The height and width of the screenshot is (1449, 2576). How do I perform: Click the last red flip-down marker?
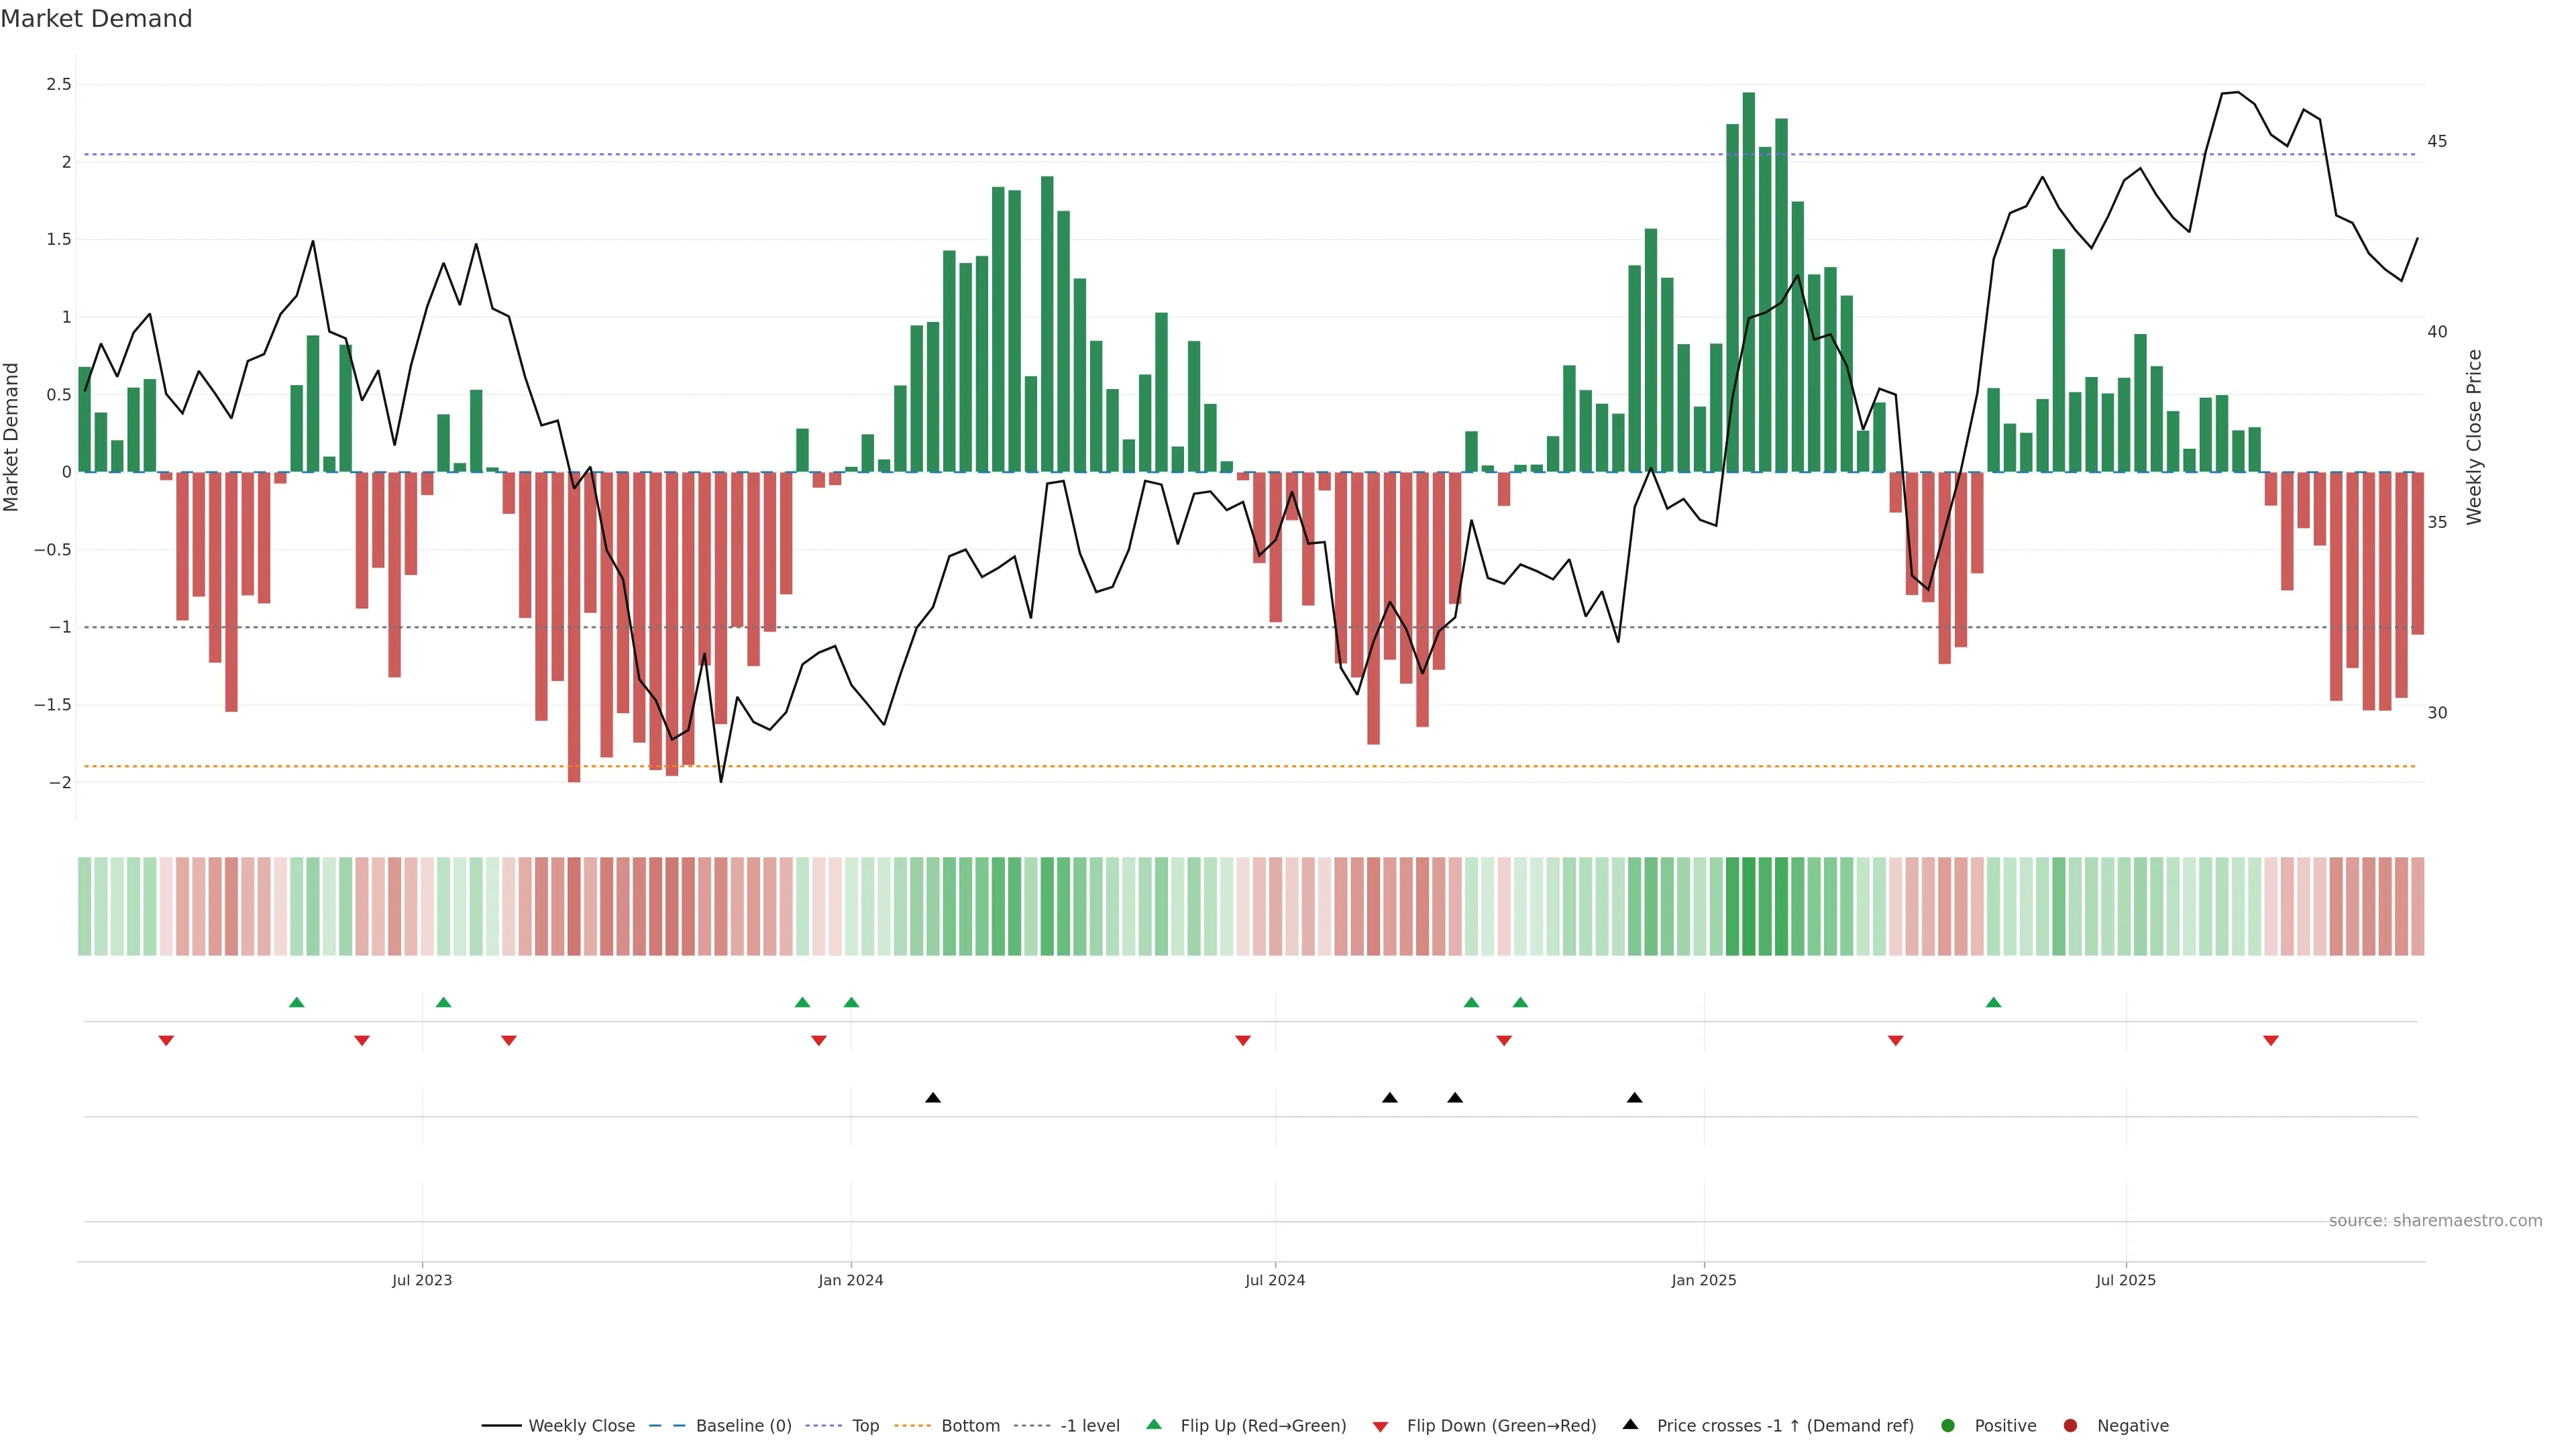pyautogui.click(x=2270, y=1041)
